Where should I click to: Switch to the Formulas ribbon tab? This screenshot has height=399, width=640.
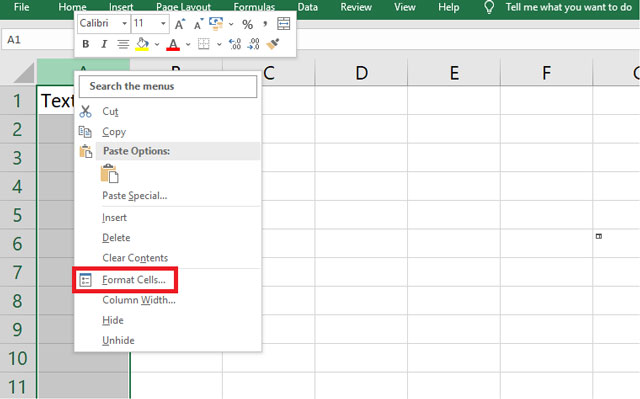(254, 7)
